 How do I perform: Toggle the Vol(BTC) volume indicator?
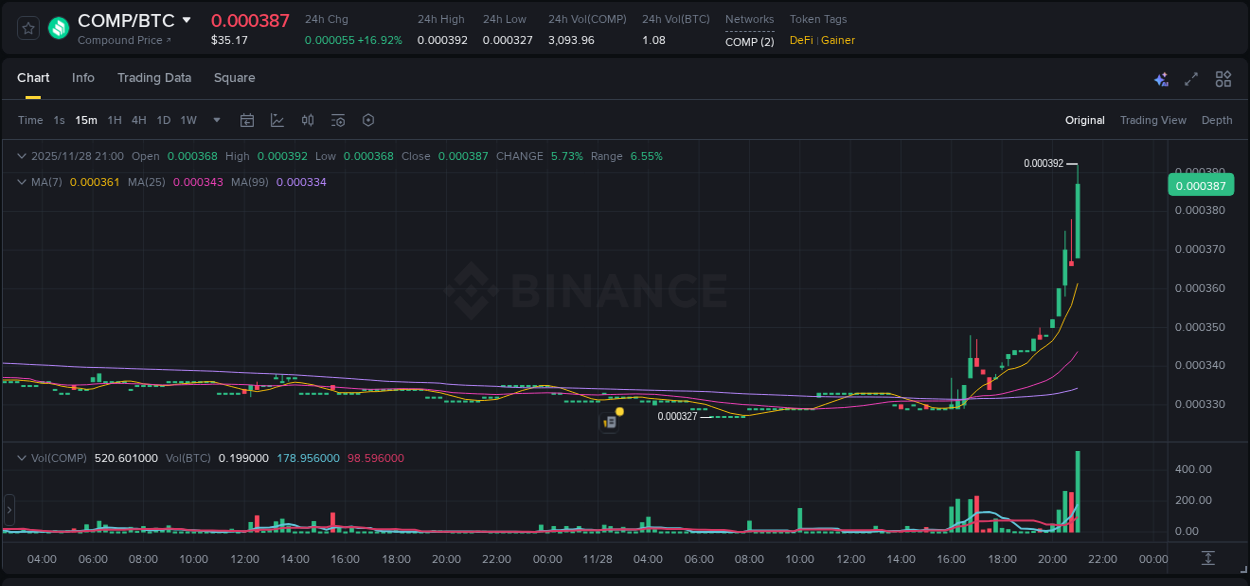(x=188, y=458)
